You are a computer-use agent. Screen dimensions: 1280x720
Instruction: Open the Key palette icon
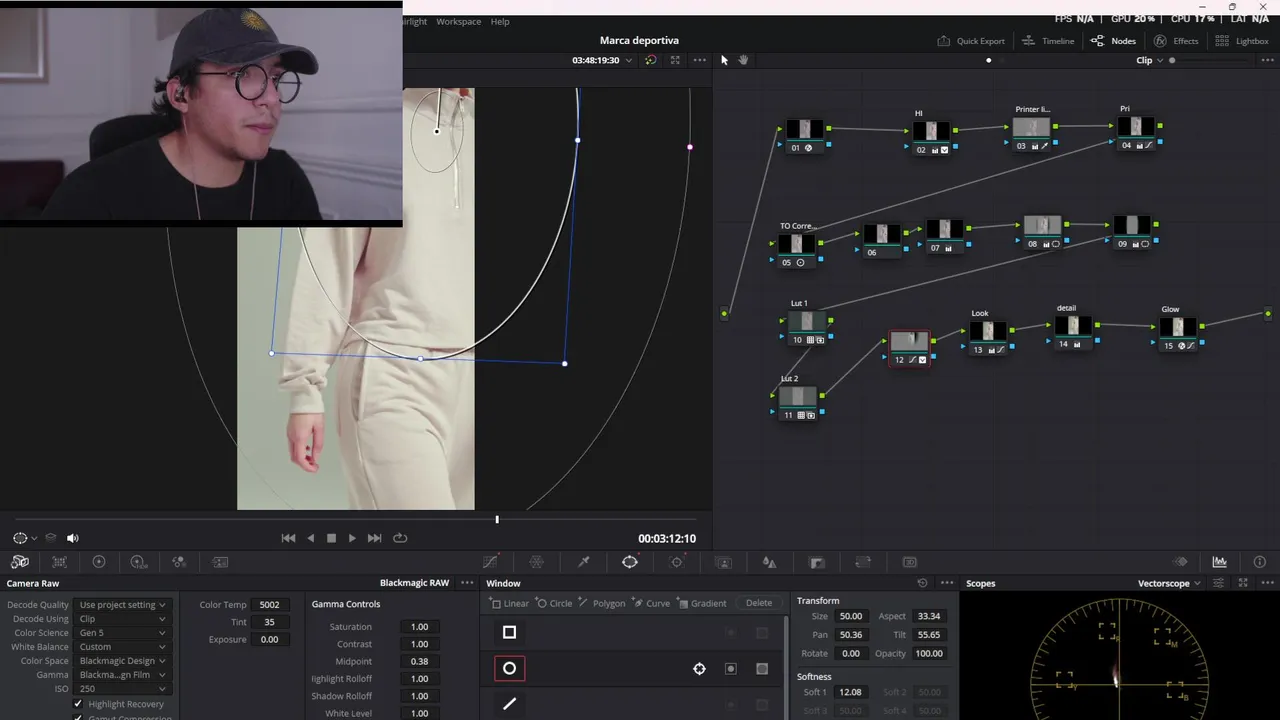[x=816, y=562]
